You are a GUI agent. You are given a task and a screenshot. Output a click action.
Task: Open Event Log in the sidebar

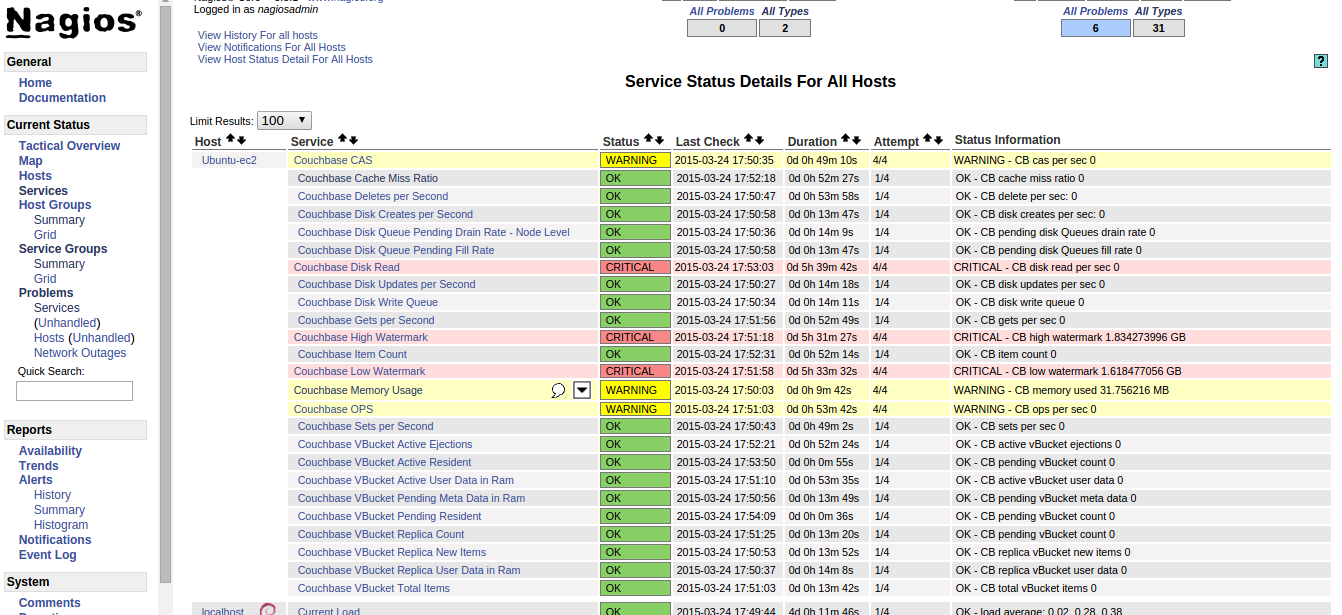tap(48, 555)
